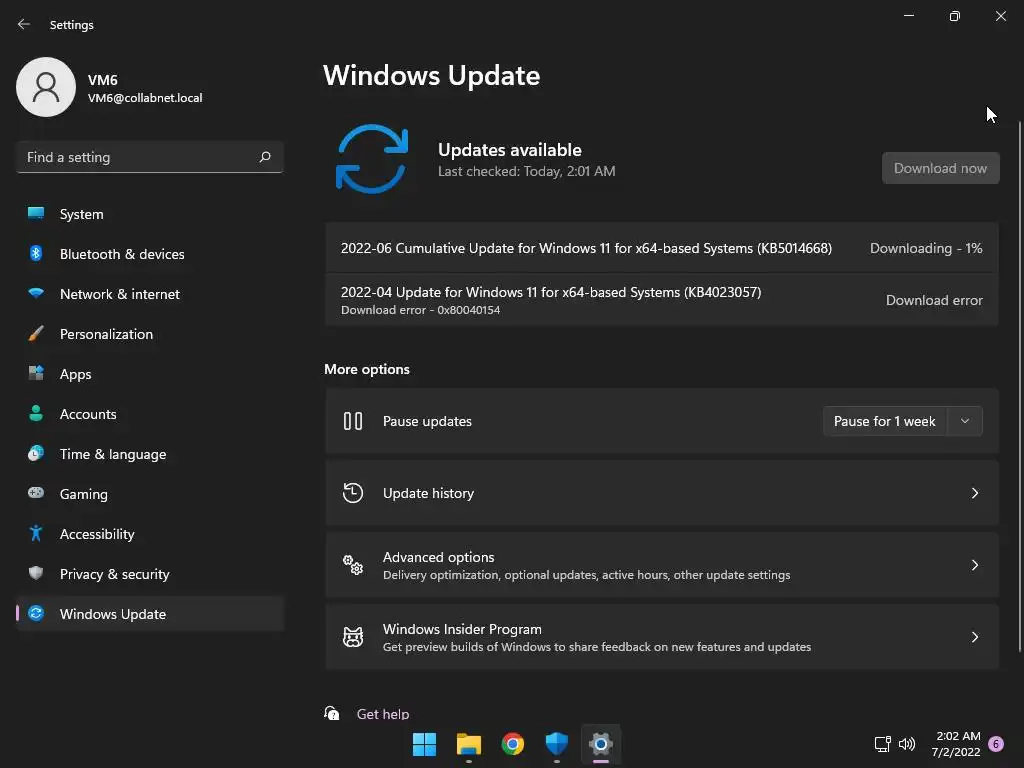Click the Downloading - 1% status
The height and width of the screenshot is (768, 1024).
(x=925, y=248)
